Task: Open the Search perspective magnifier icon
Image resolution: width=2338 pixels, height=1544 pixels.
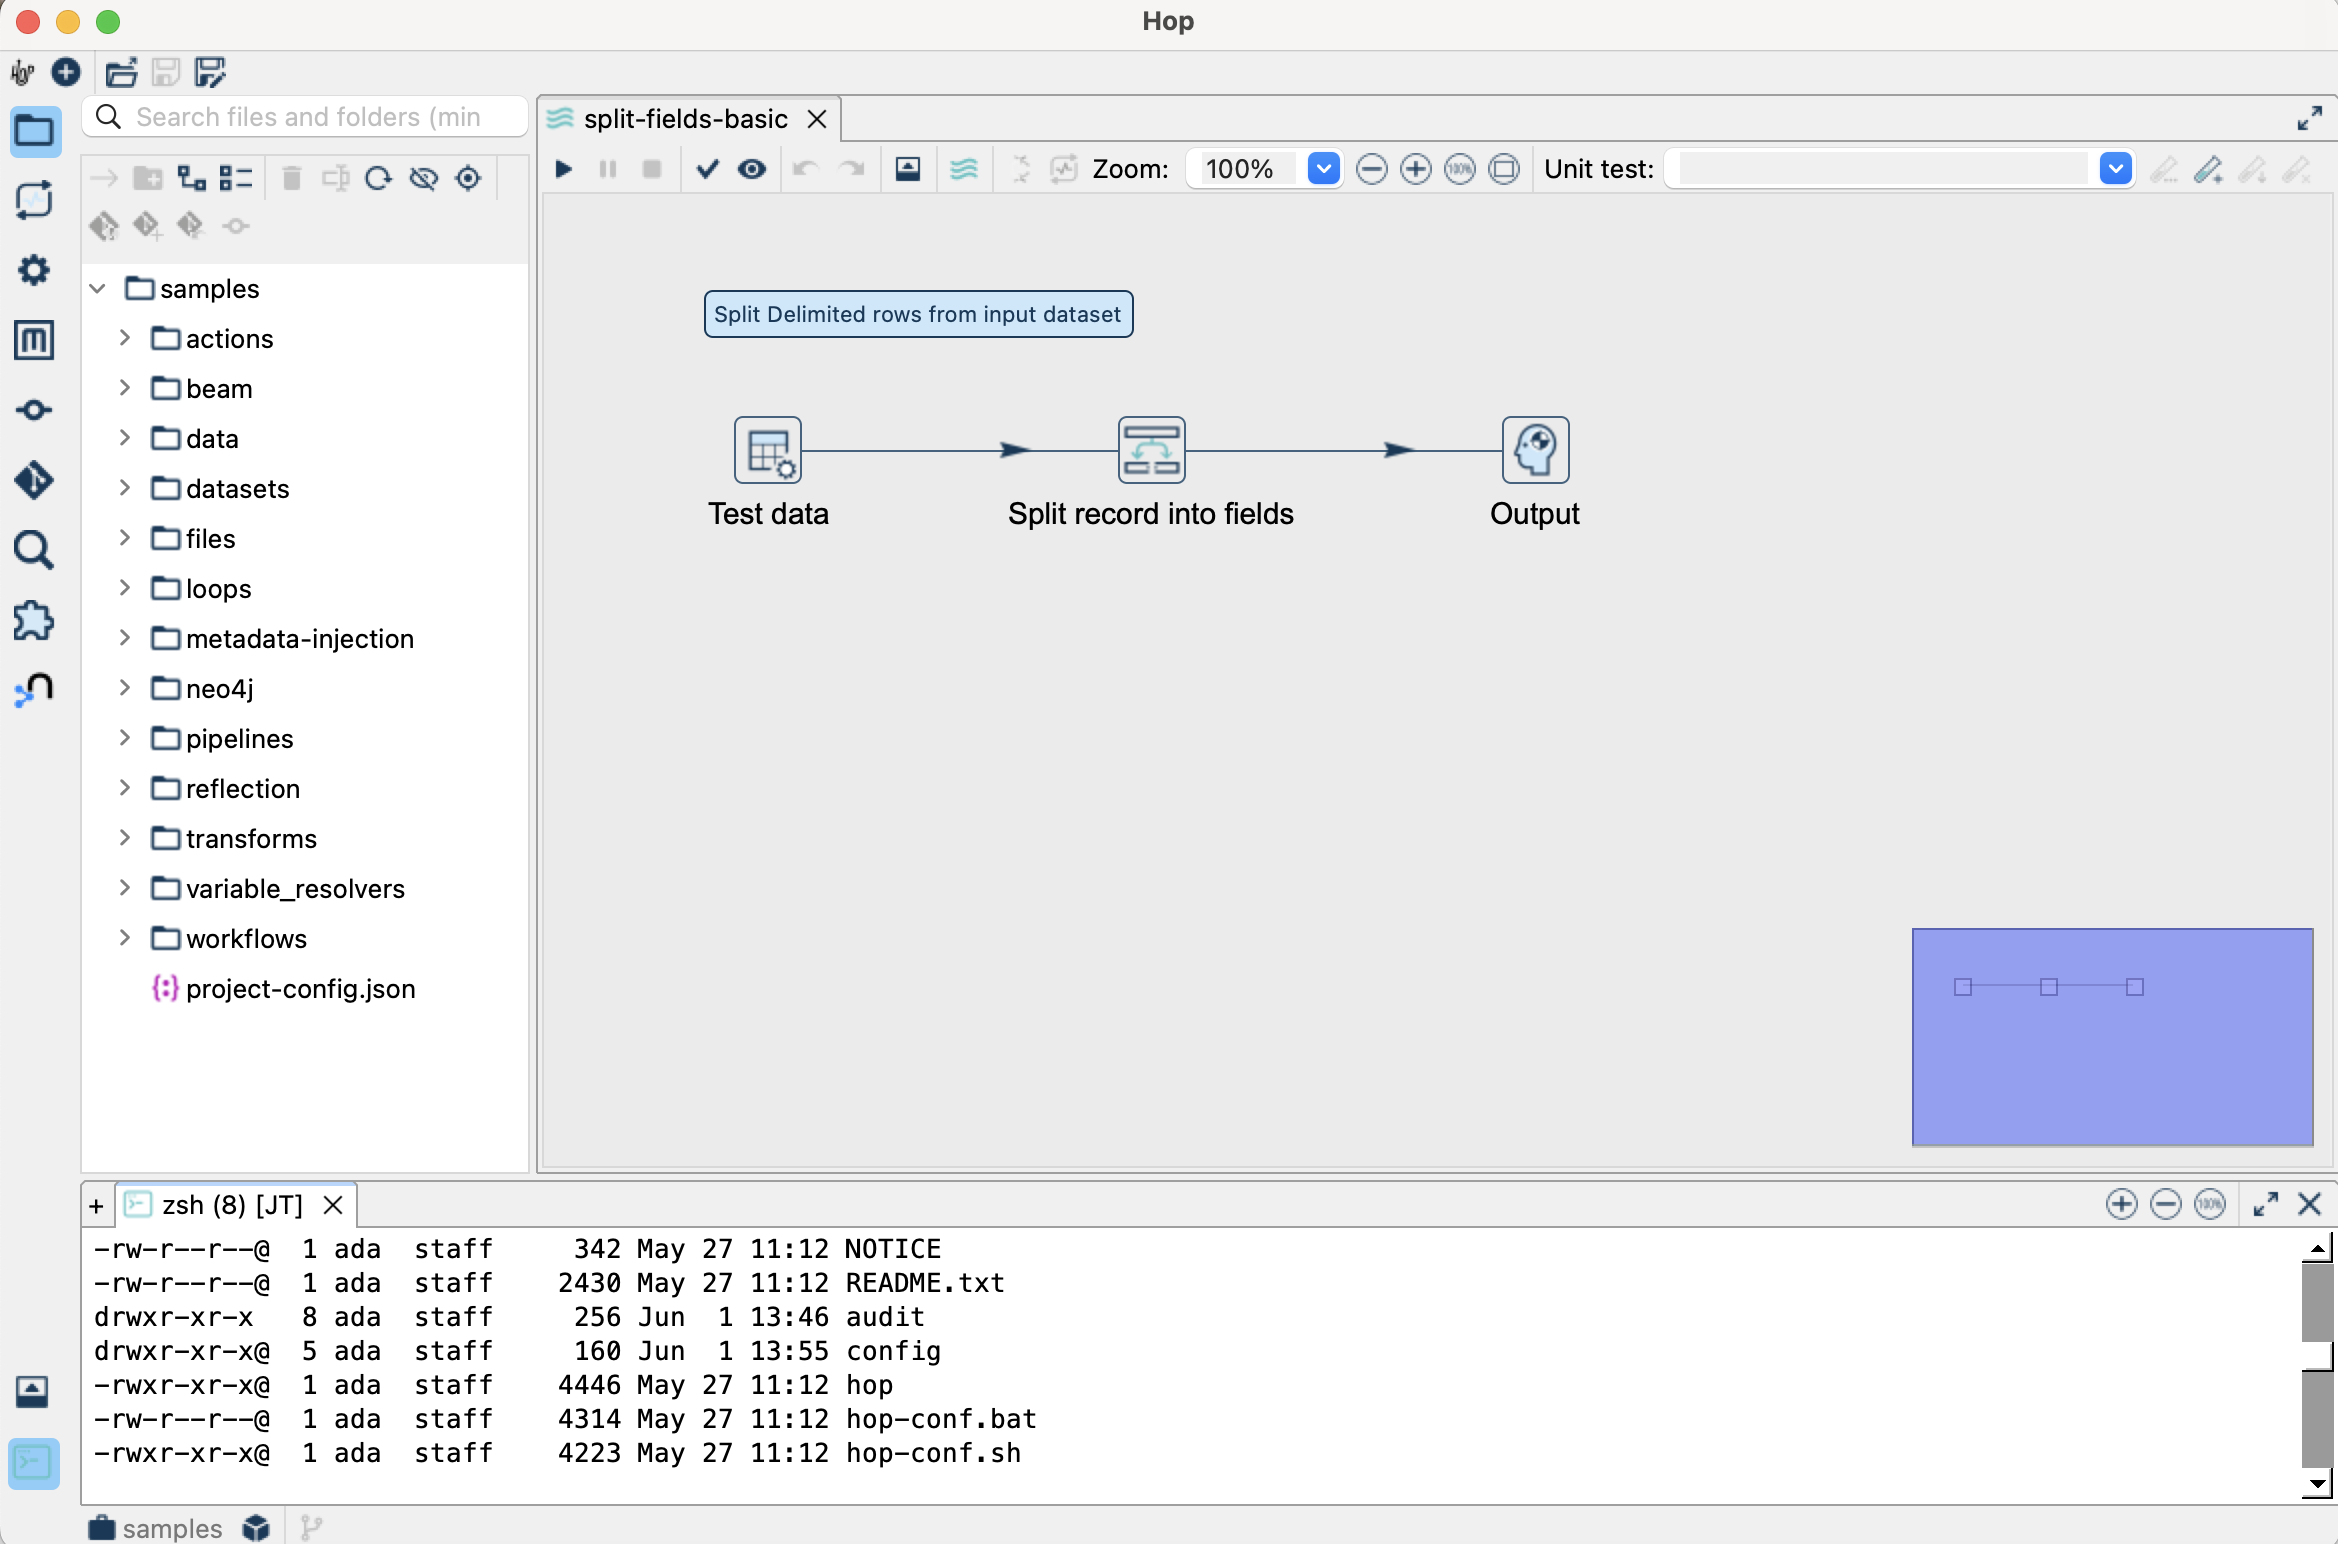Action: [34, 550]
